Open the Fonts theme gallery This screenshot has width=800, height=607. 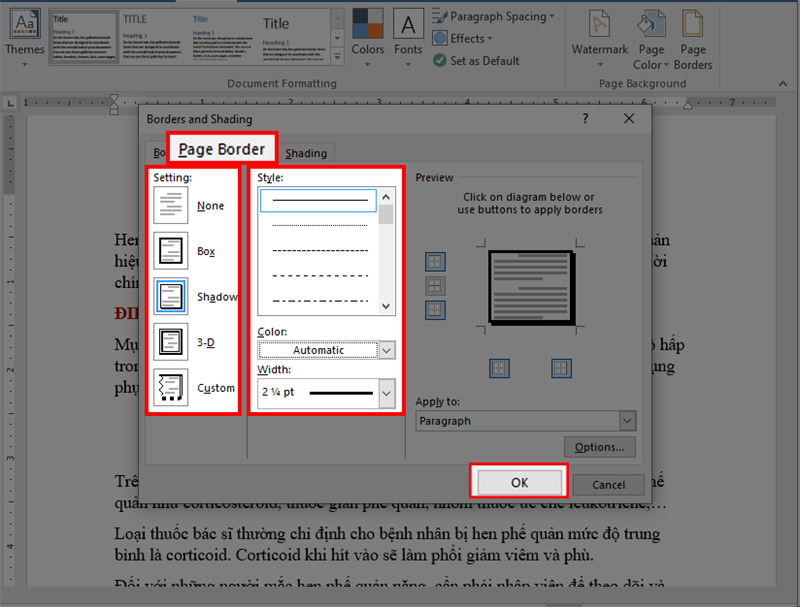(x=408, y=36)
